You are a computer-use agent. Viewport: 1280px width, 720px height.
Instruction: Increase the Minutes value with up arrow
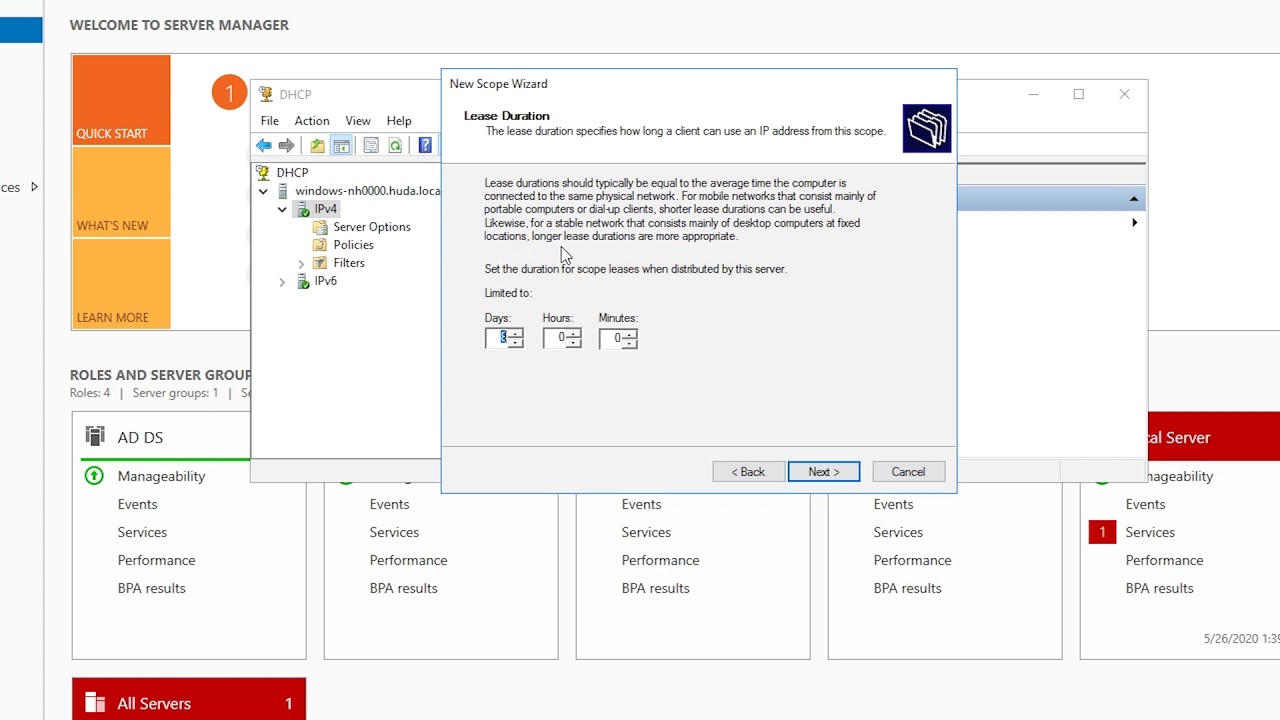(630, 334)
